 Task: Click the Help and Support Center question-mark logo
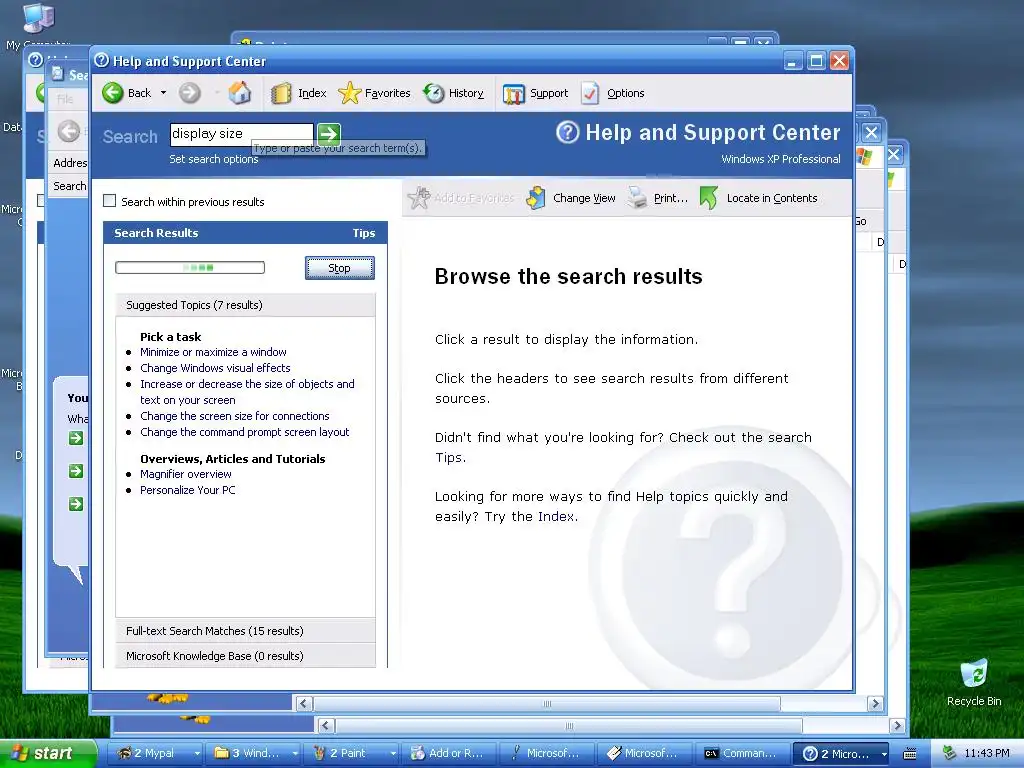[x=568, y=133]
